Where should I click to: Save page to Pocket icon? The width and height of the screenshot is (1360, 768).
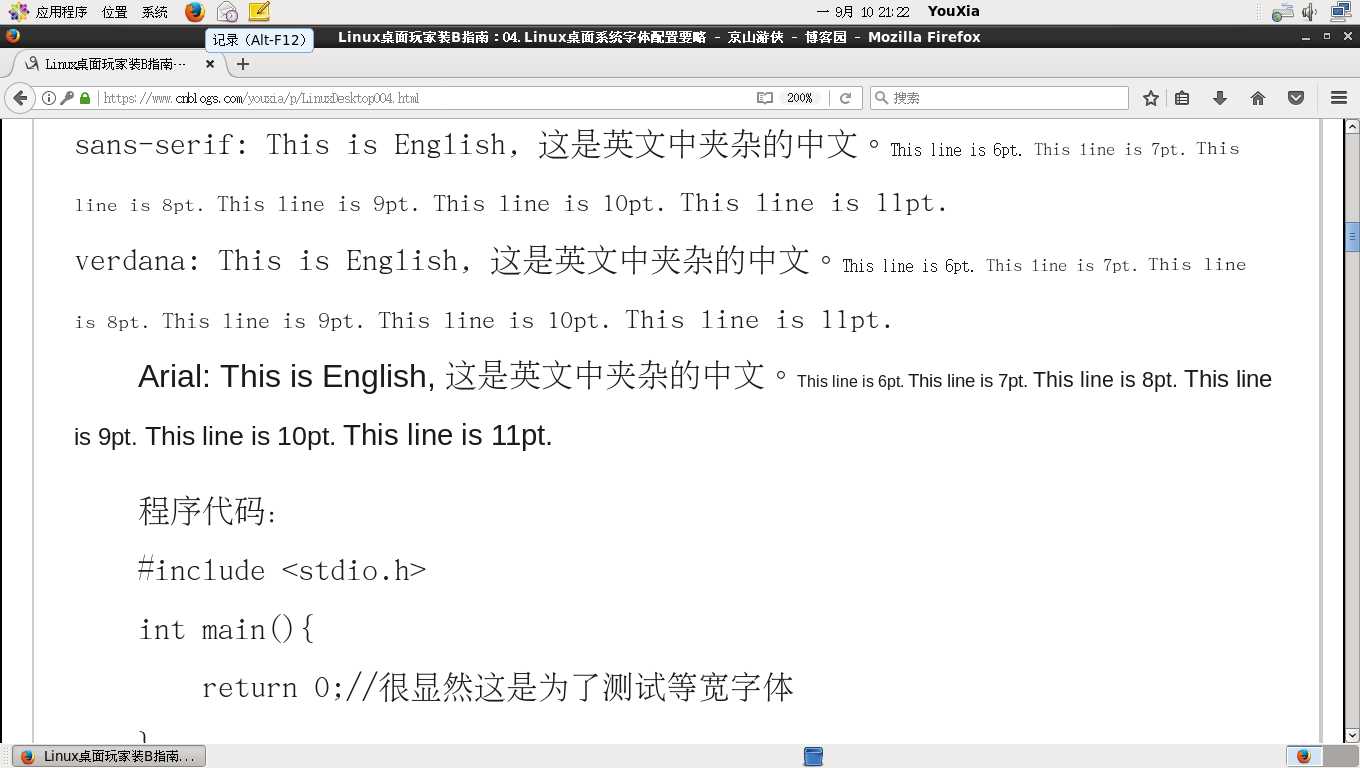tap(1296, 98)
